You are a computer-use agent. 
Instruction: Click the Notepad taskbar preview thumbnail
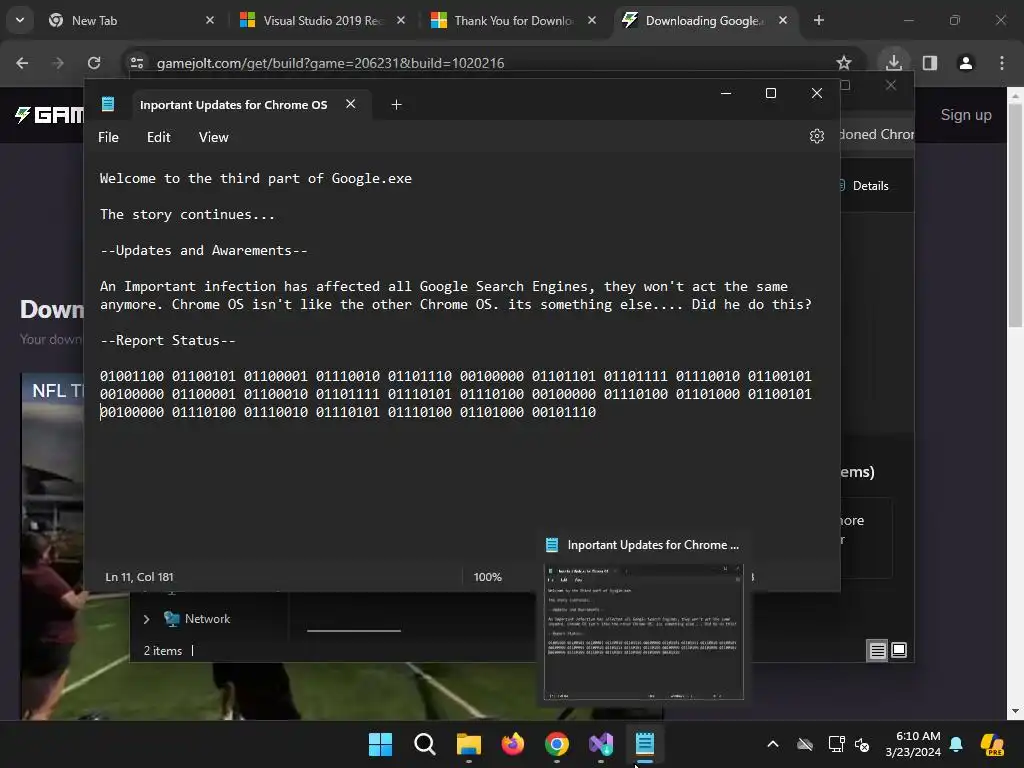click(x=643, y=631)
